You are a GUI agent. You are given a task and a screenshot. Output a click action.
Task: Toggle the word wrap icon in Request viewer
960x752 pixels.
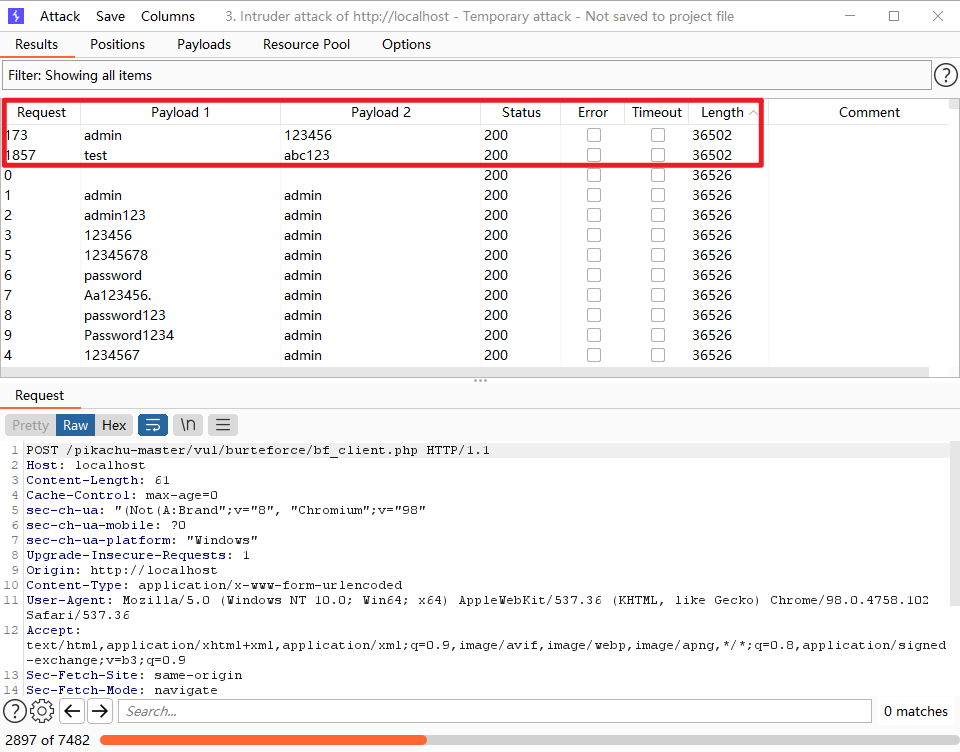pos(153,425)
